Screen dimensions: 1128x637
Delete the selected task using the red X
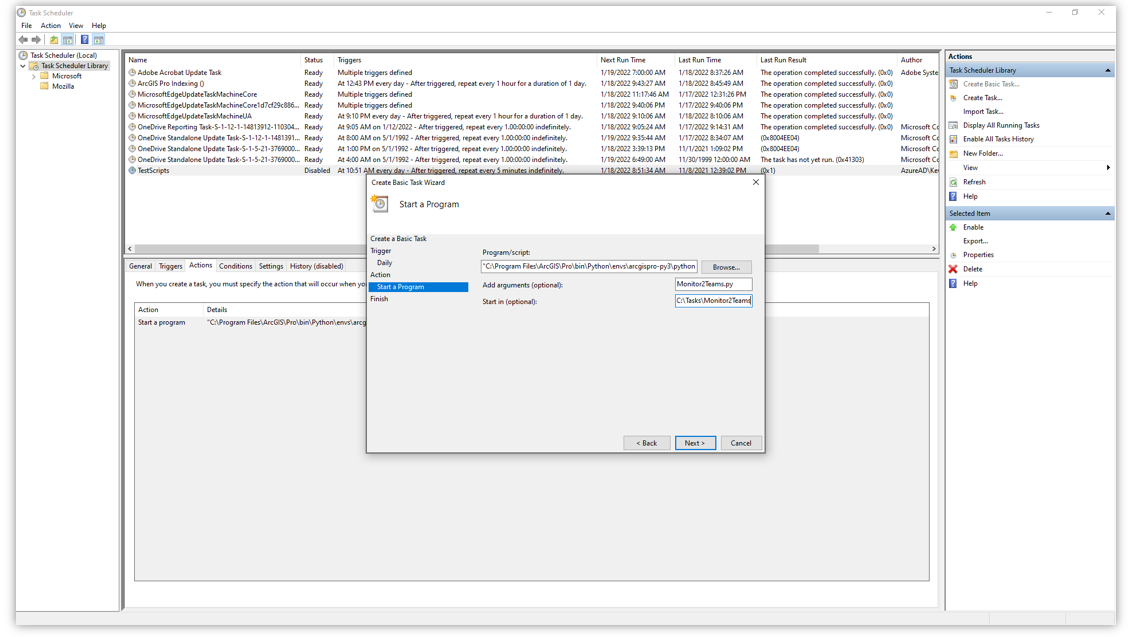click(x=954, y=268)
